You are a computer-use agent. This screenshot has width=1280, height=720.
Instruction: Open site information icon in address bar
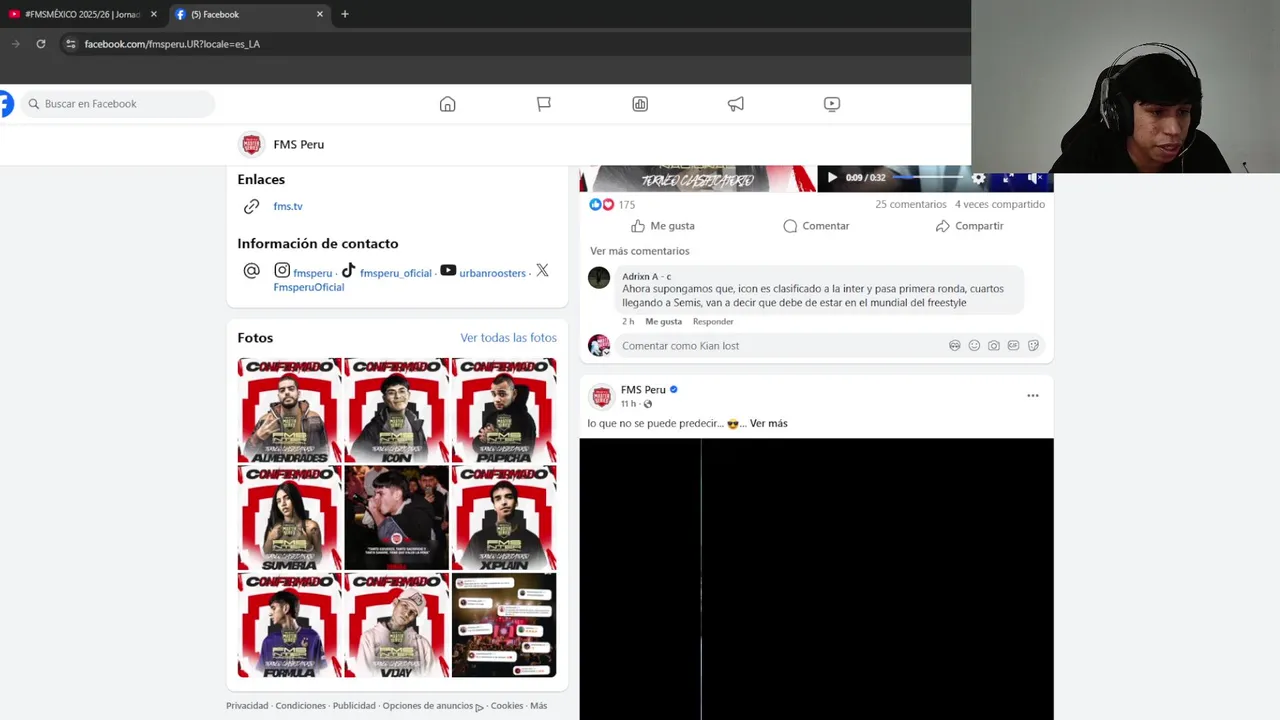(70, 44)
